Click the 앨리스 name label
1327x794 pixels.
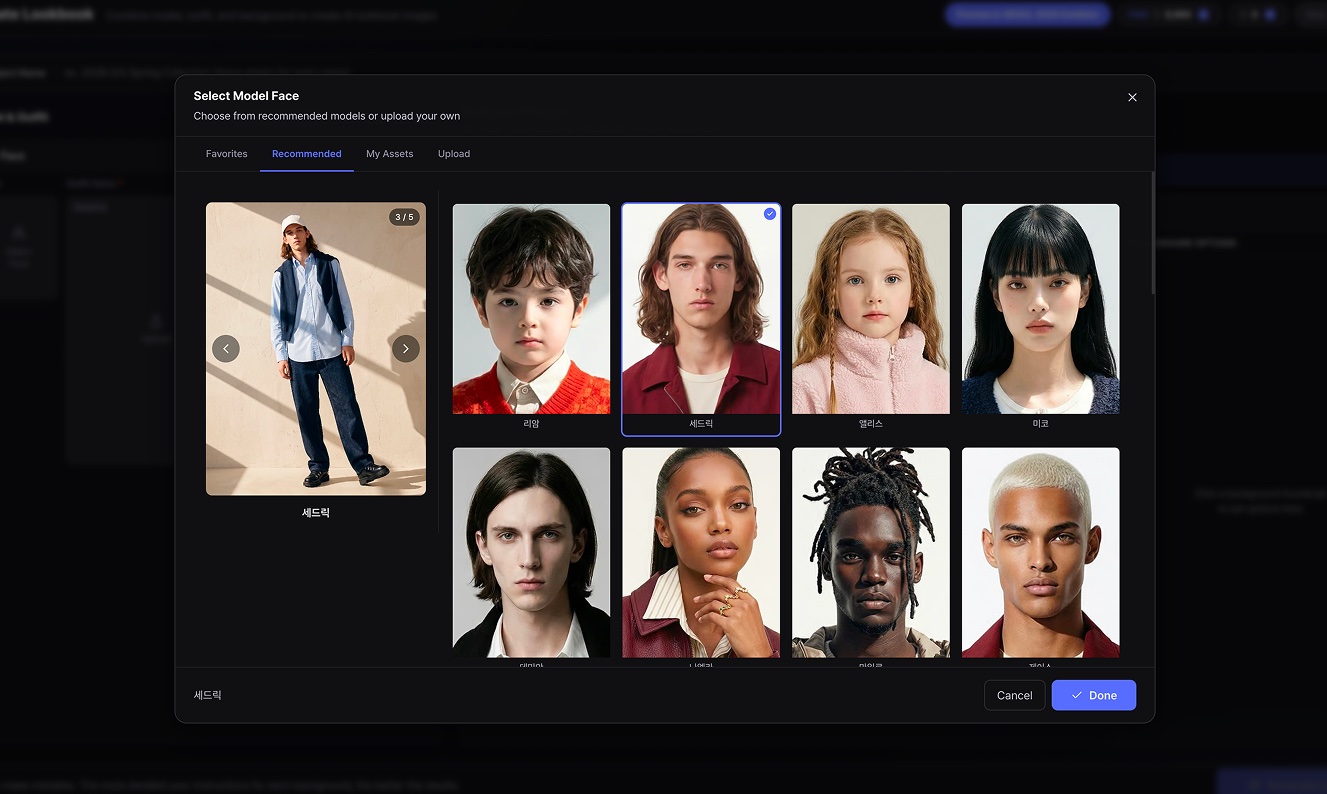coord(871,424)
